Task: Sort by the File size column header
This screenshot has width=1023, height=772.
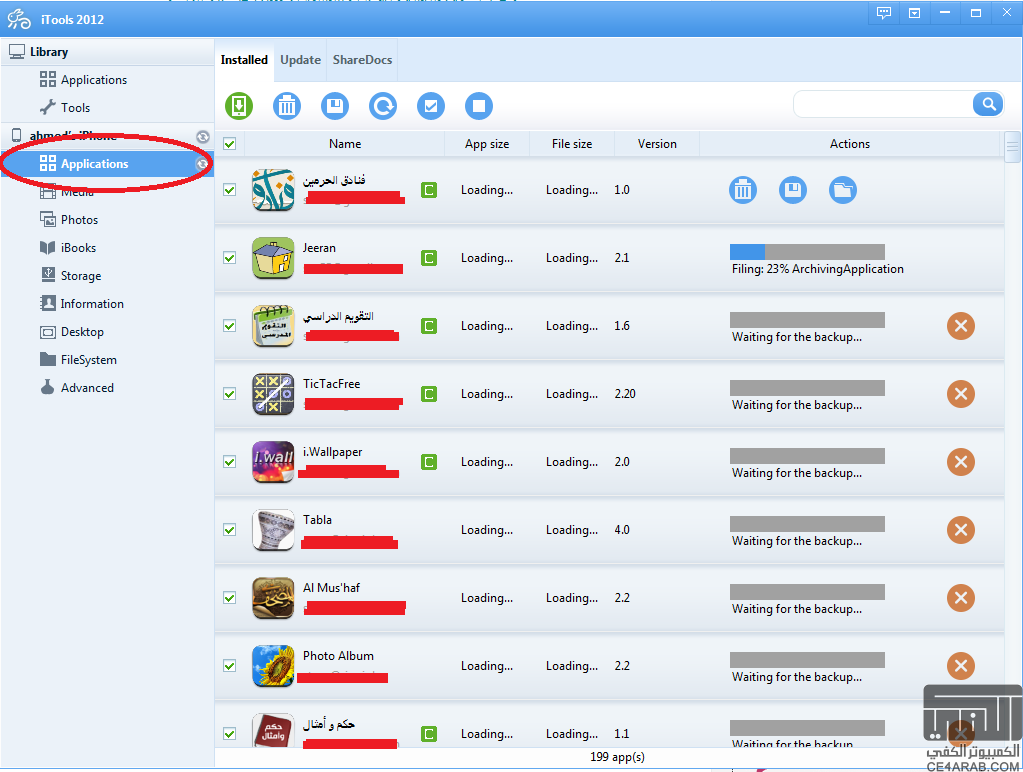Action: (572, 144)
